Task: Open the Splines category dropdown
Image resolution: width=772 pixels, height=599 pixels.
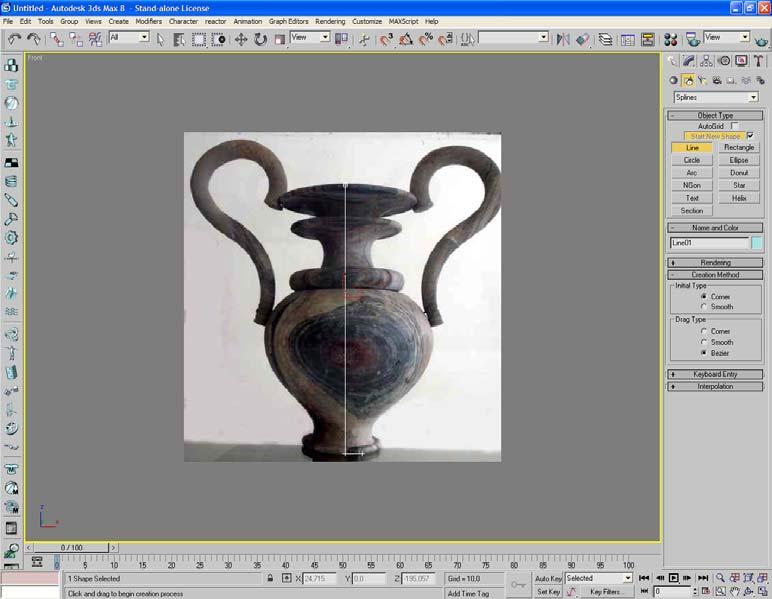Action: 715,97
